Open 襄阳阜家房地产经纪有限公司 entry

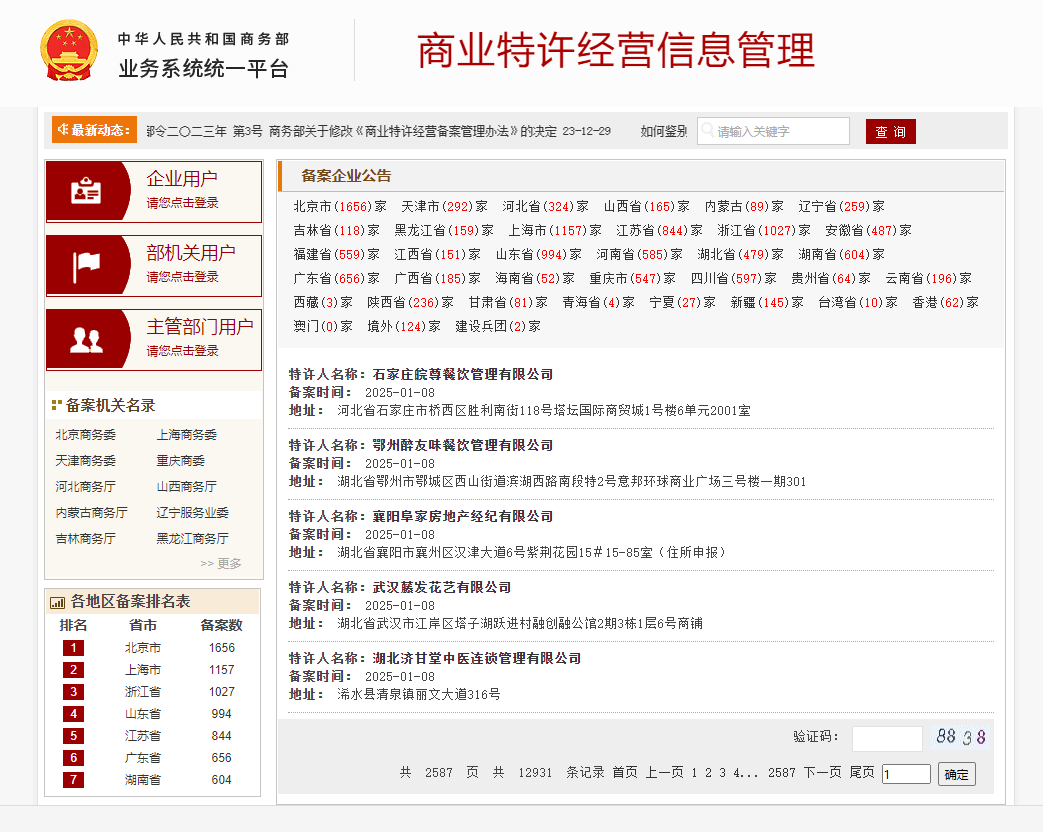(463, 516)
